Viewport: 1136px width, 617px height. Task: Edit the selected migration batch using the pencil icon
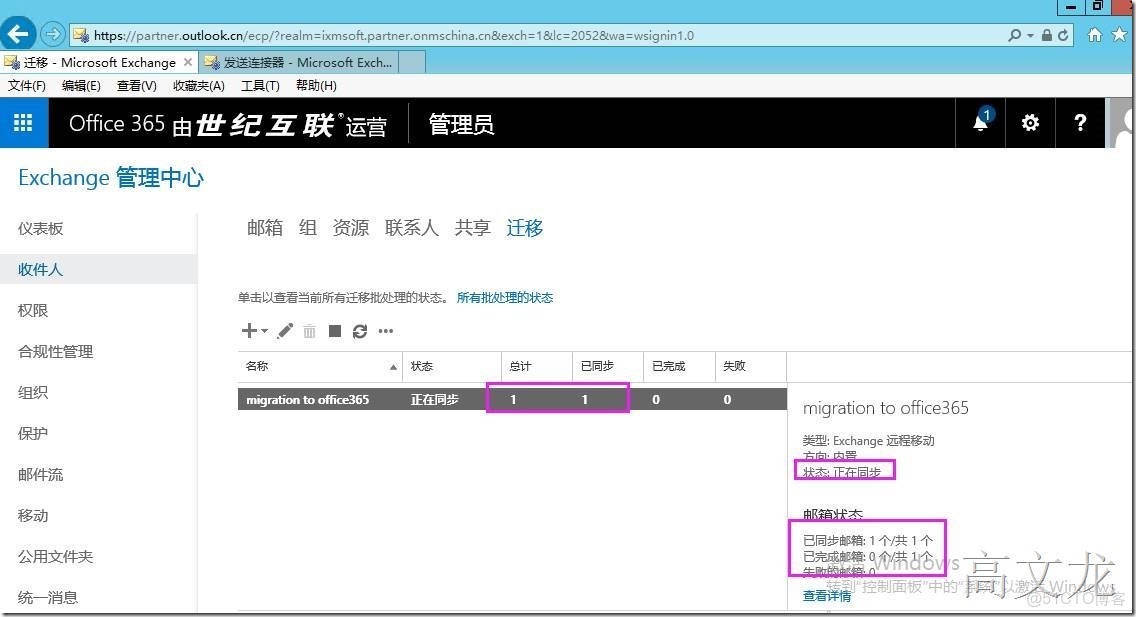(285, 331)
